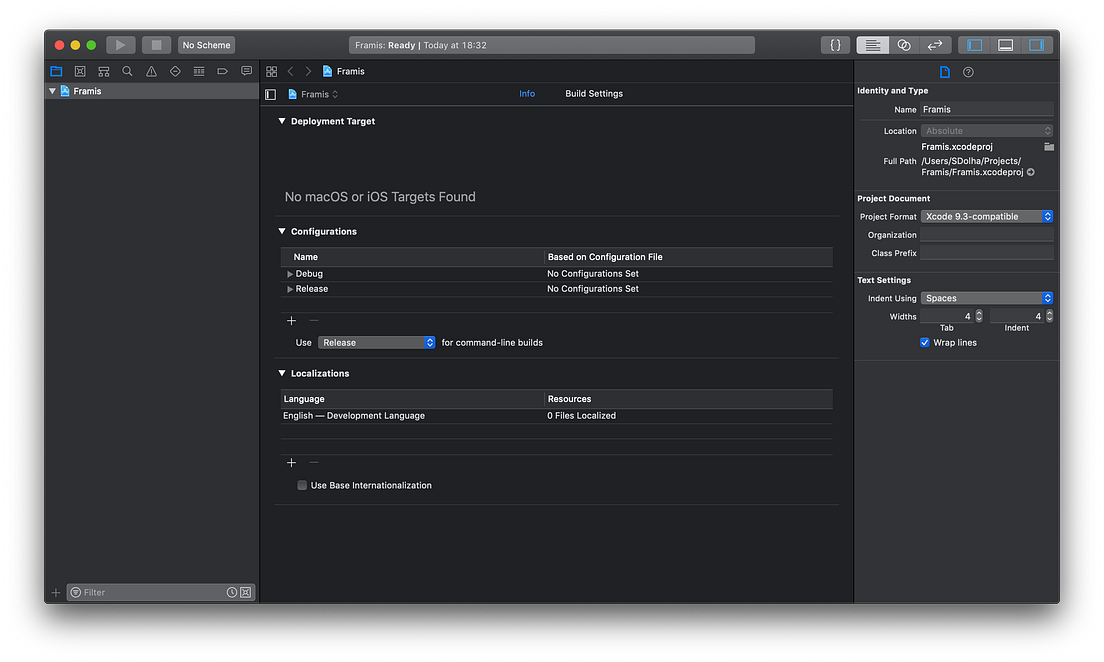Add a configuration with the plus button
Image resolution: width=1104 pixels, height=662 pixels.
(291, 320)
